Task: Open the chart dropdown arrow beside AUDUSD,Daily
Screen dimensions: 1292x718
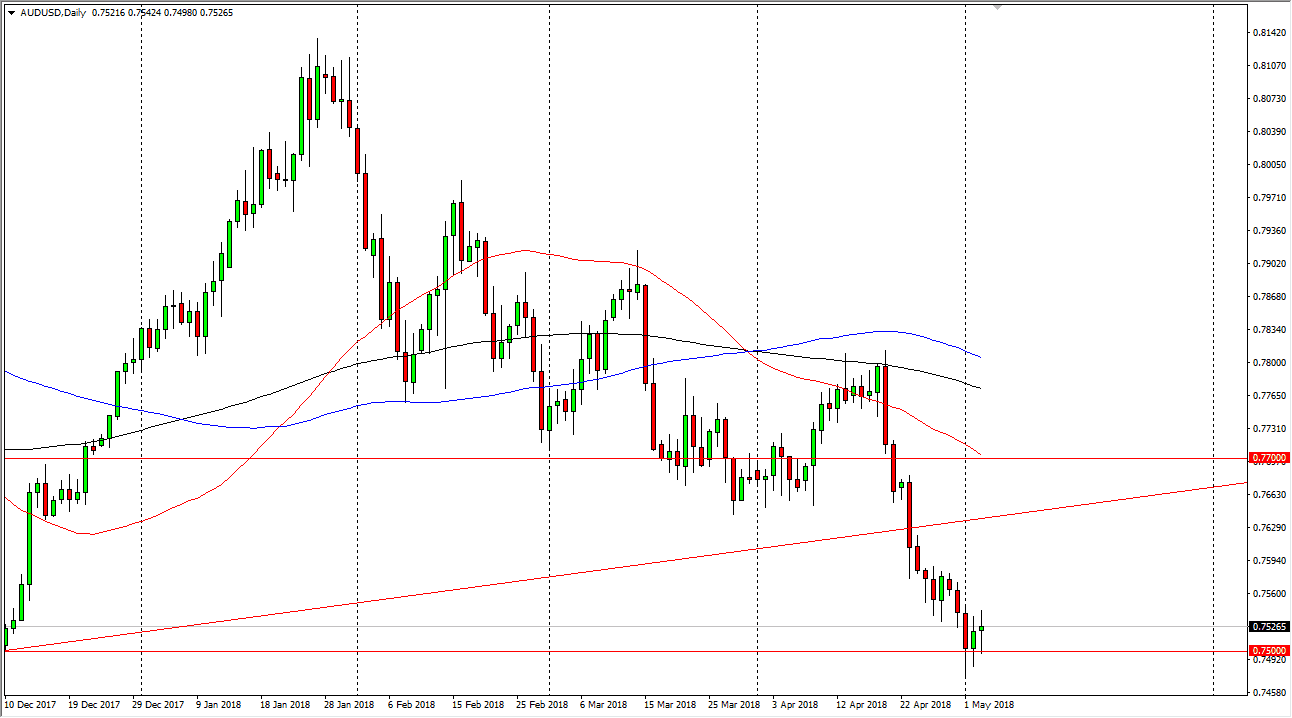Action: pyautogui.click(x=11, y=11)
